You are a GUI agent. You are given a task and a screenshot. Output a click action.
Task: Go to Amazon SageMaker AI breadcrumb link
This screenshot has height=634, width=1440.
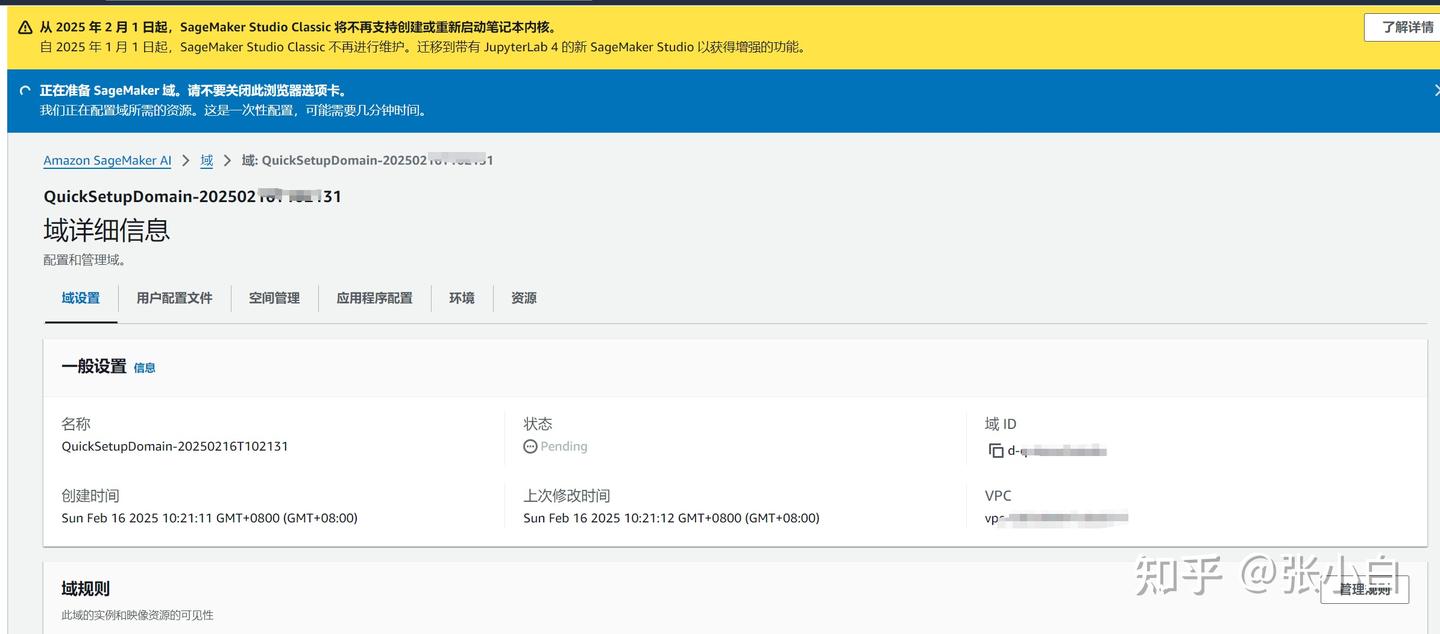point(107,161)
